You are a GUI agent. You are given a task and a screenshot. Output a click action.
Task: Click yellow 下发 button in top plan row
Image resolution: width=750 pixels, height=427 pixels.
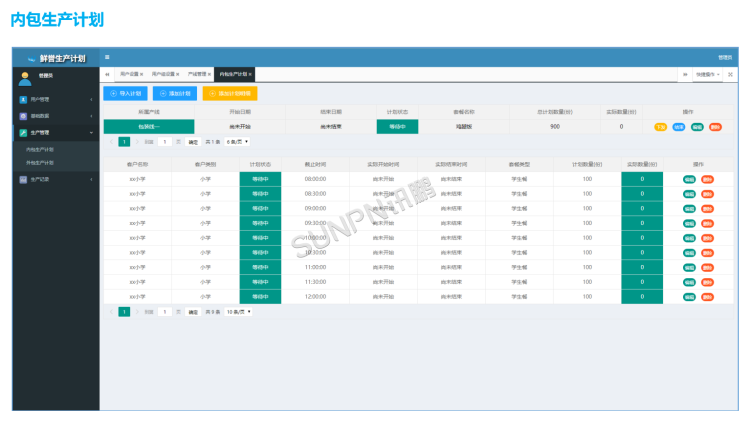coord(661,127)
